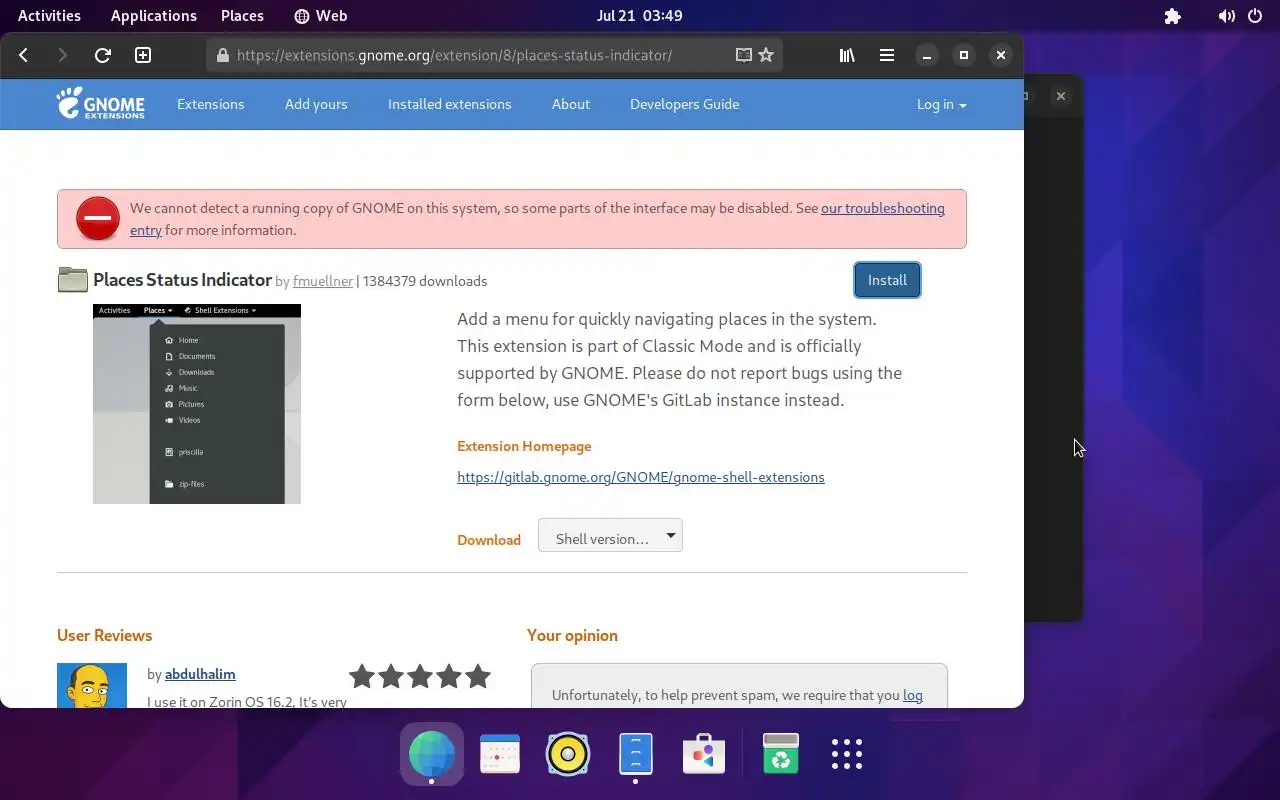Click the five-star rating of abdulhalim's review
Image resolution: width=1280 pixels, height=800 pixels.
[420, 676]
